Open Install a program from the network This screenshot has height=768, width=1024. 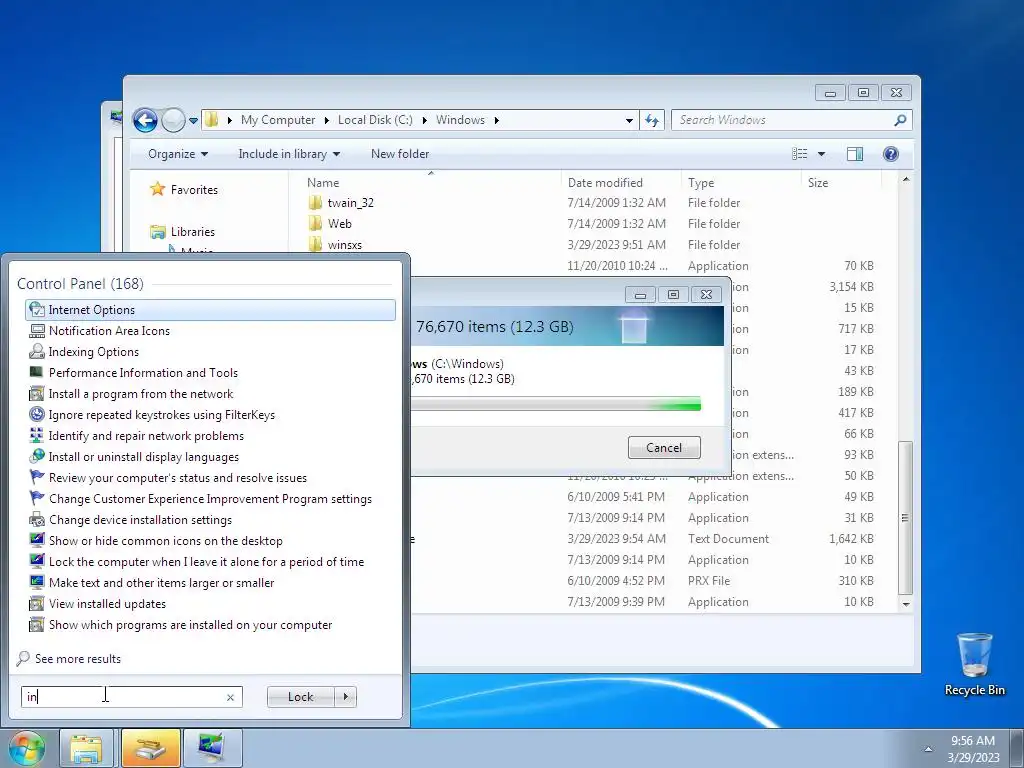click(x=140, y=394)
